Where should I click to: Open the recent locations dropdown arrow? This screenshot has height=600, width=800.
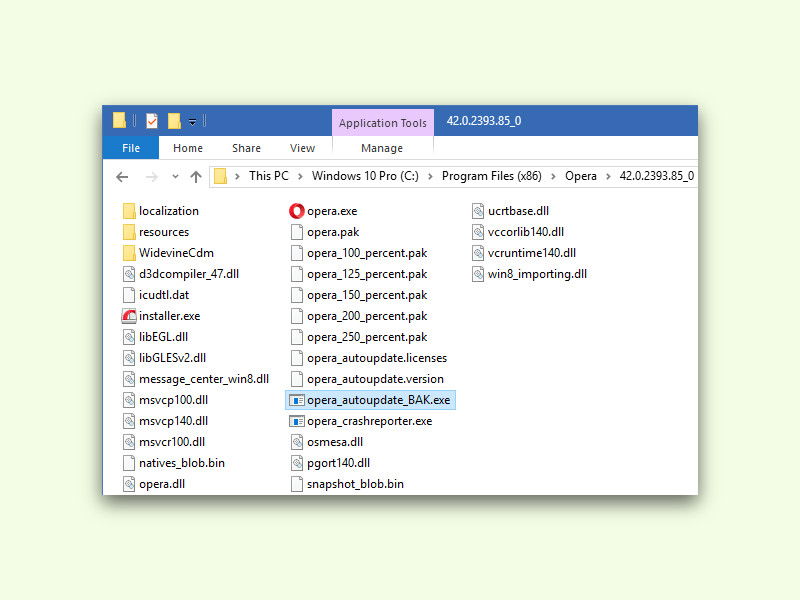(175, 177)
